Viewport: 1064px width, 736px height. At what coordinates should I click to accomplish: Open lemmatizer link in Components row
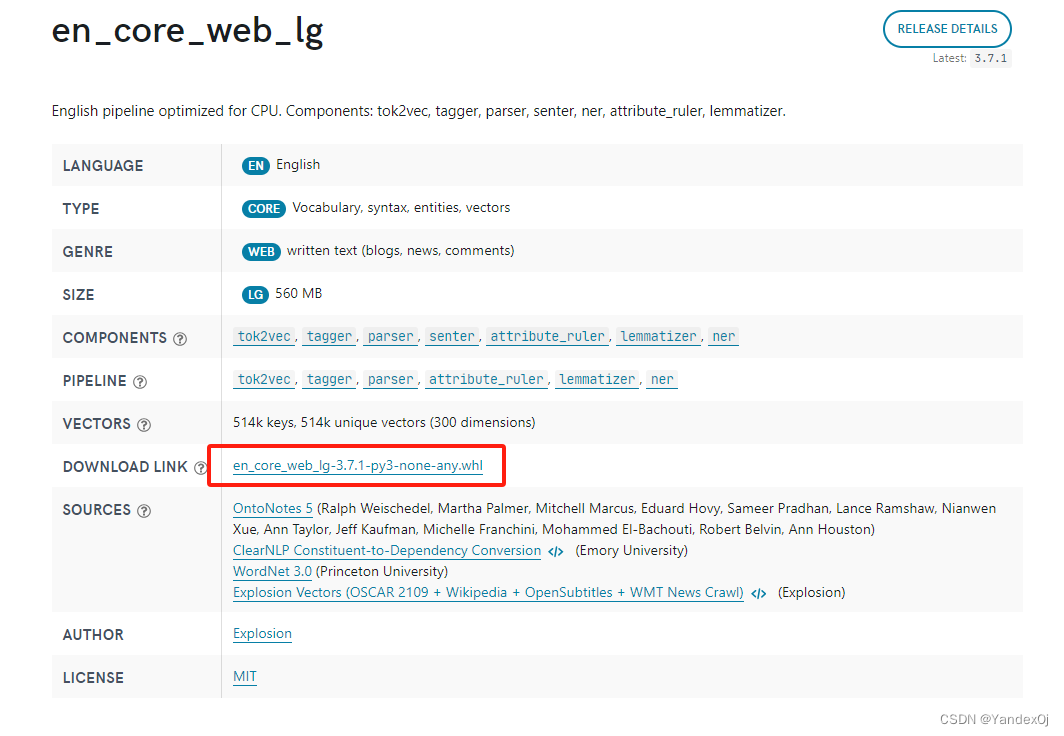pos(658,336)
